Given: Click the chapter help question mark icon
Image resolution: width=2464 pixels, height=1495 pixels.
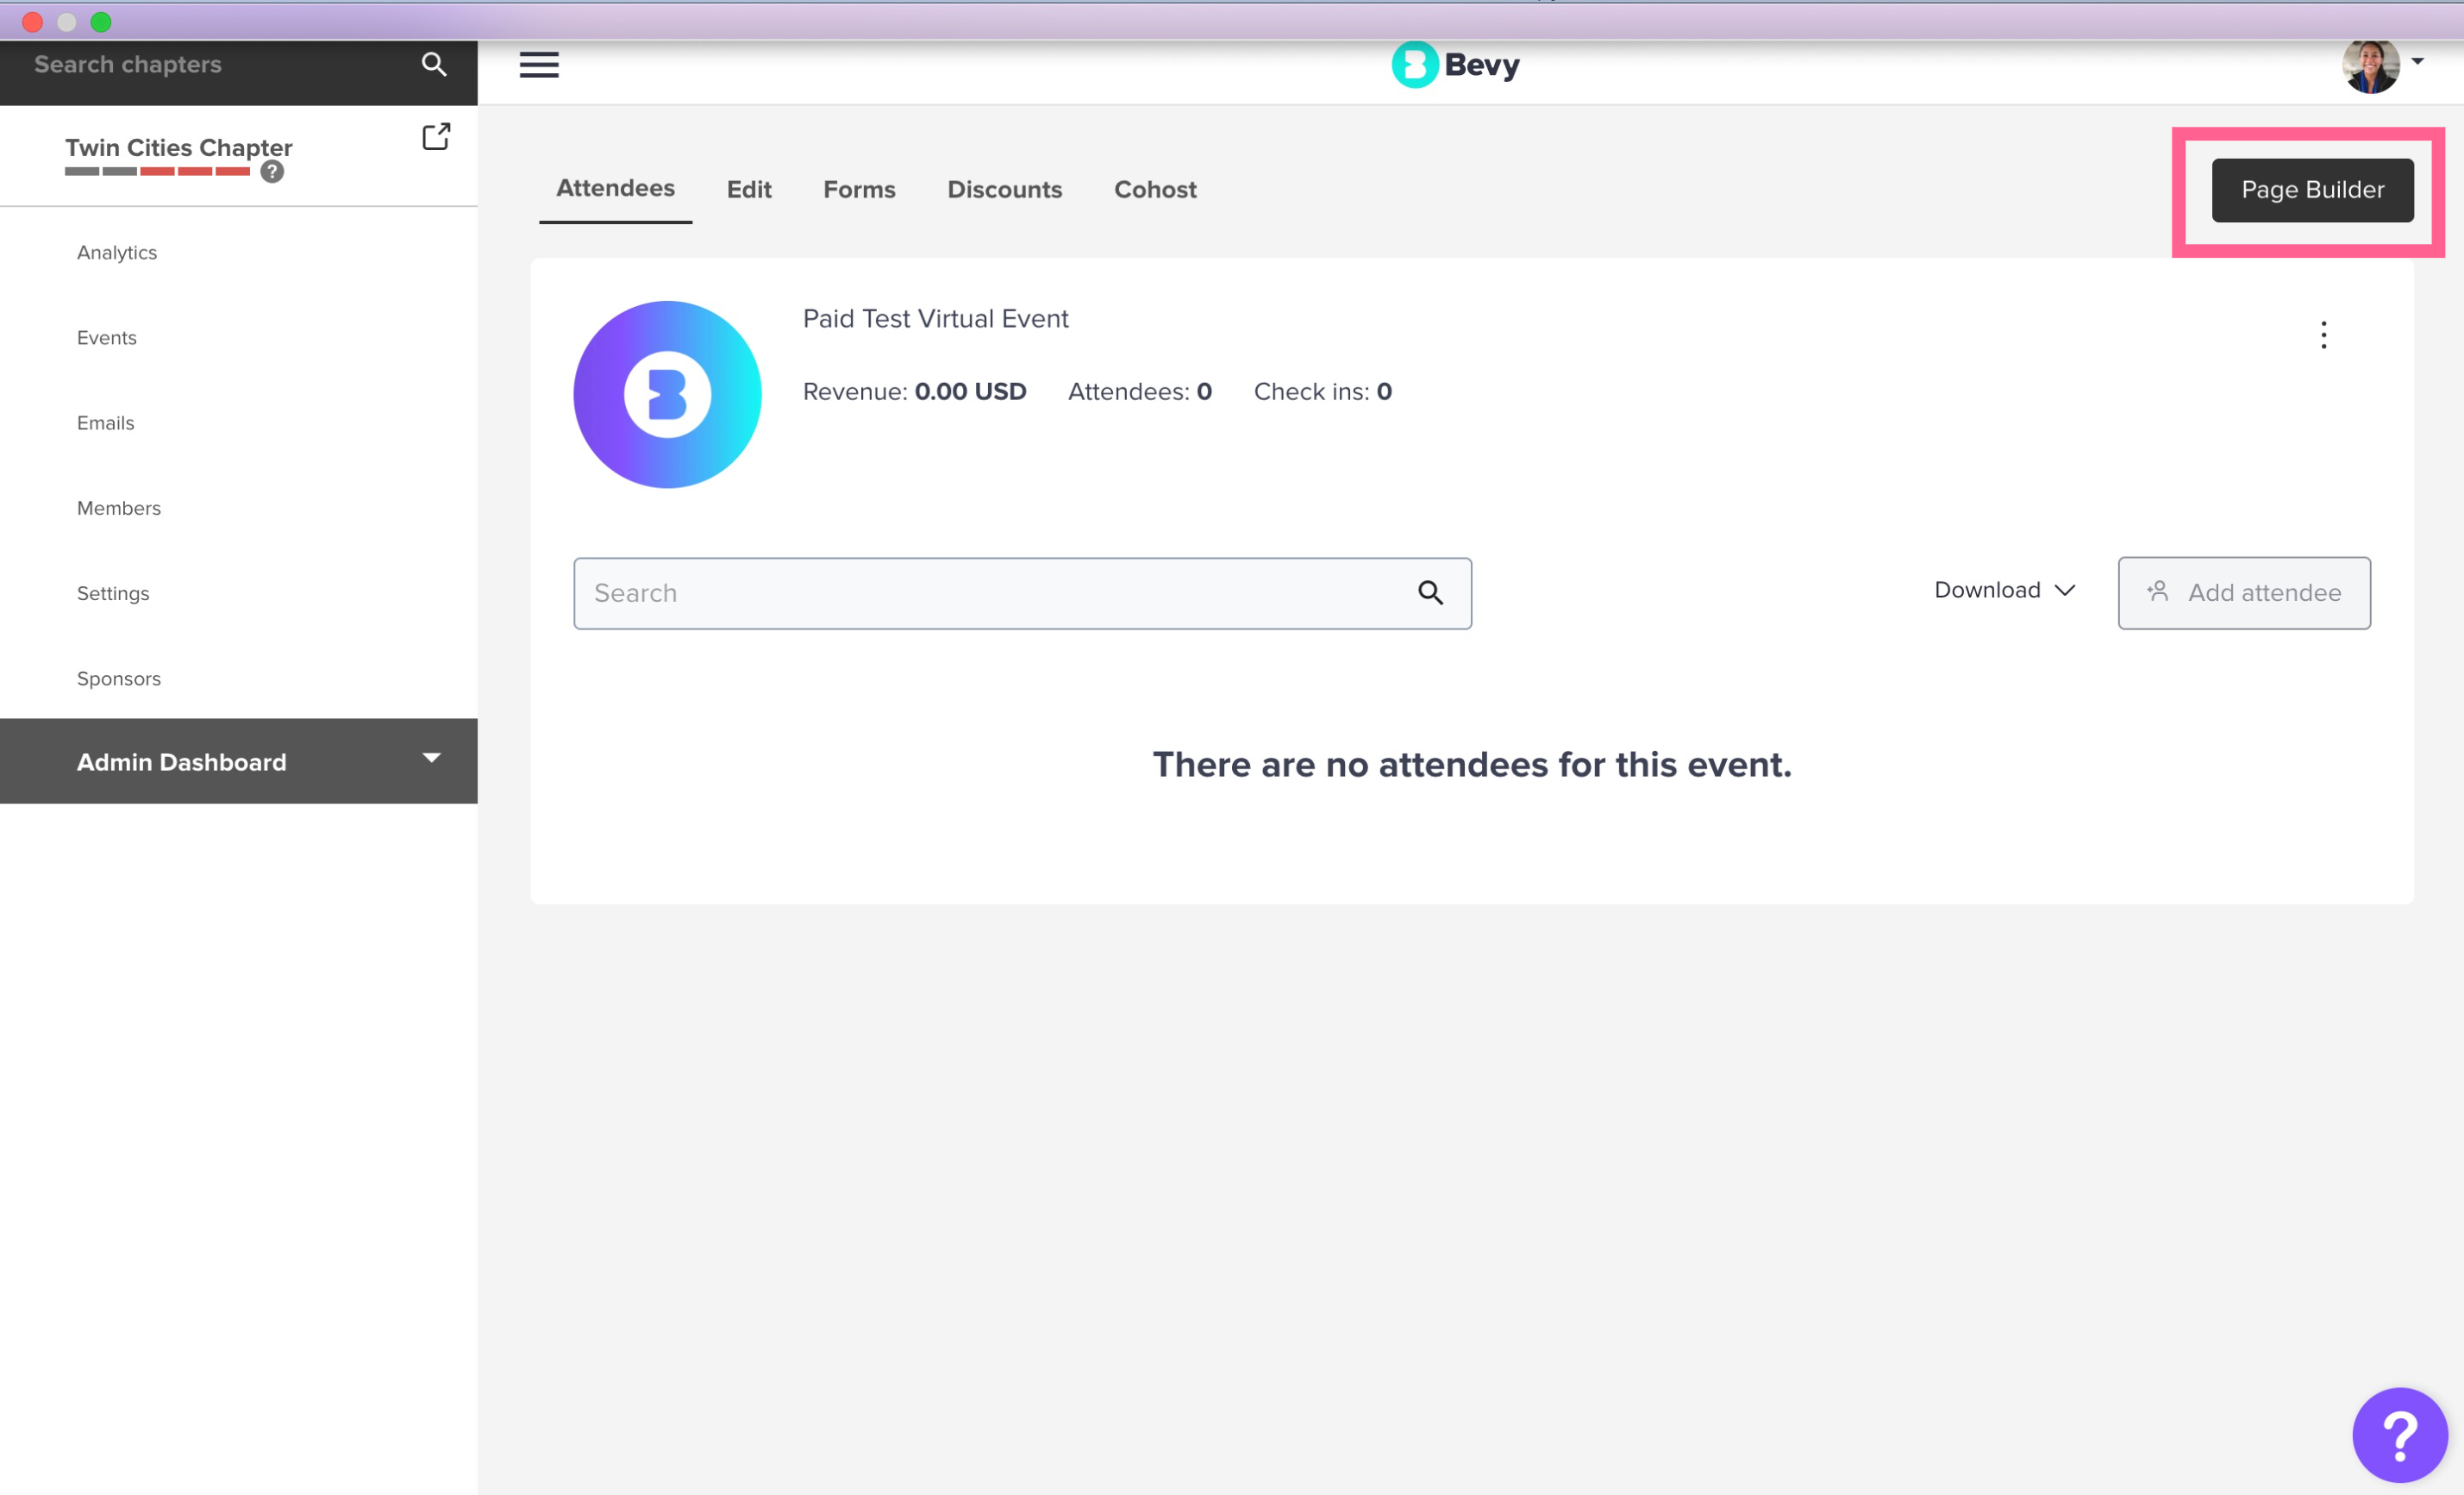Looking at the screenshot, I should (x=270, y=171).
